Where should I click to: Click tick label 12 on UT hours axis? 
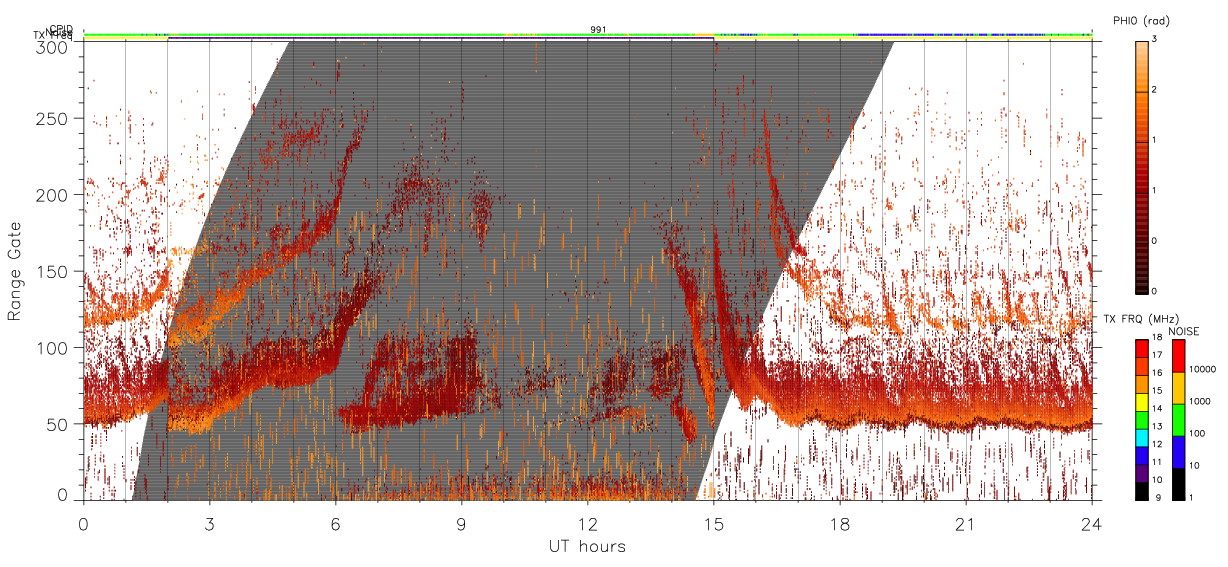(x=587, y=524)
